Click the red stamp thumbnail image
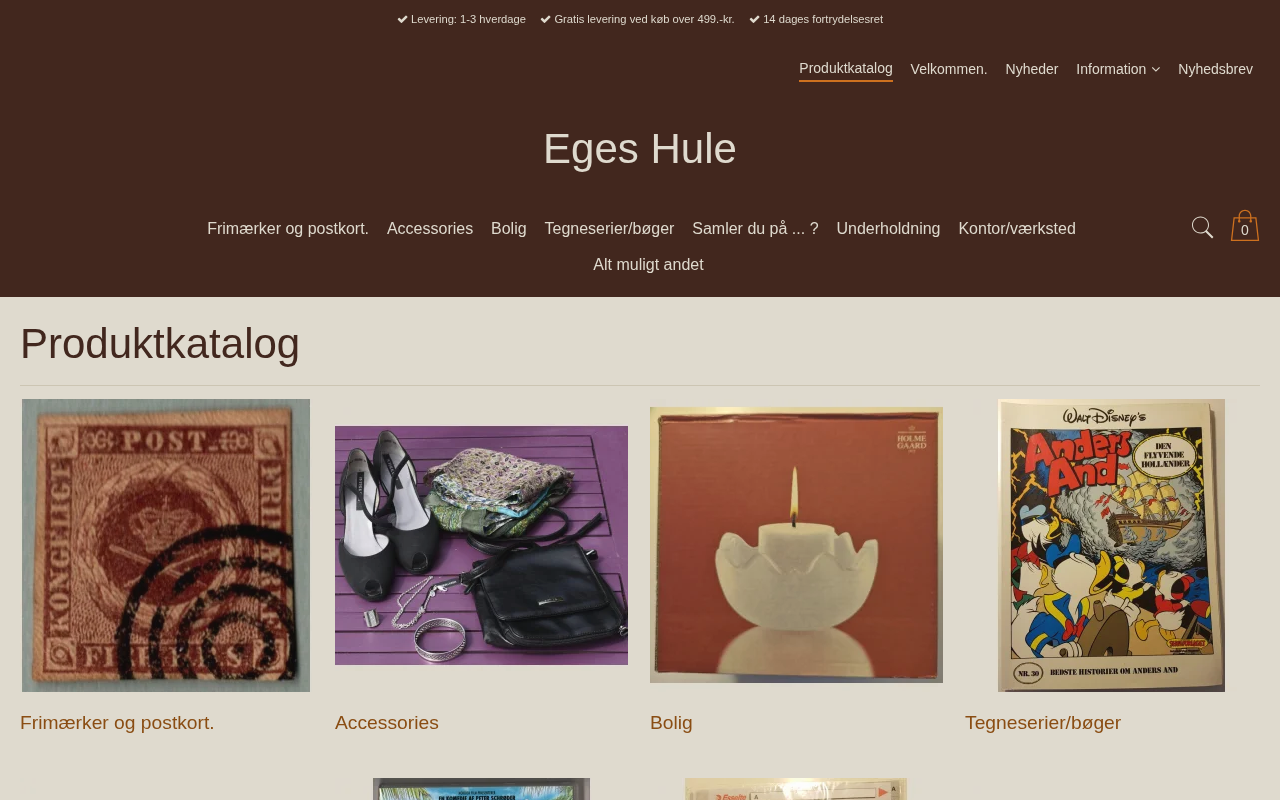This screenshot has width=1280, height=800. (x=166, y=545)
